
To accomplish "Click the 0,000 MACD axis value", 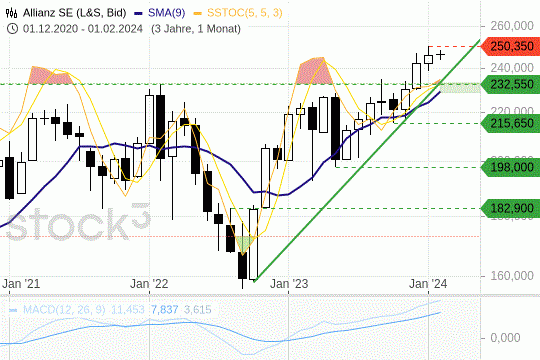I will pyautogui.click(x=505, y=338).
